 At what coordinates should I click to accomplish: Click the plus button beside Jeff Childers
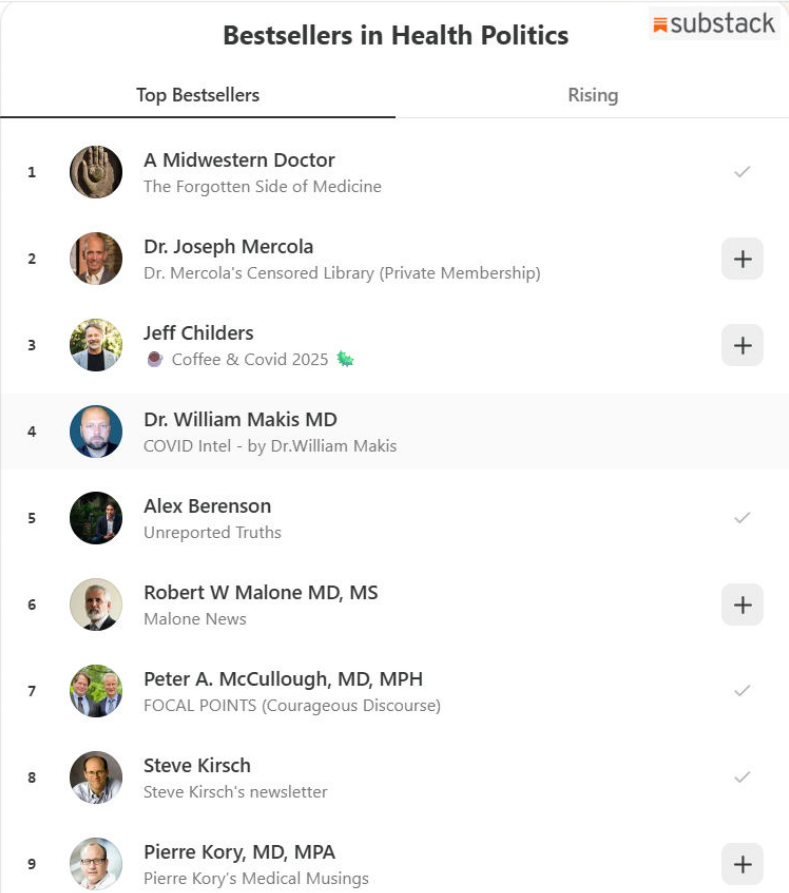click(x=742, y=345)
